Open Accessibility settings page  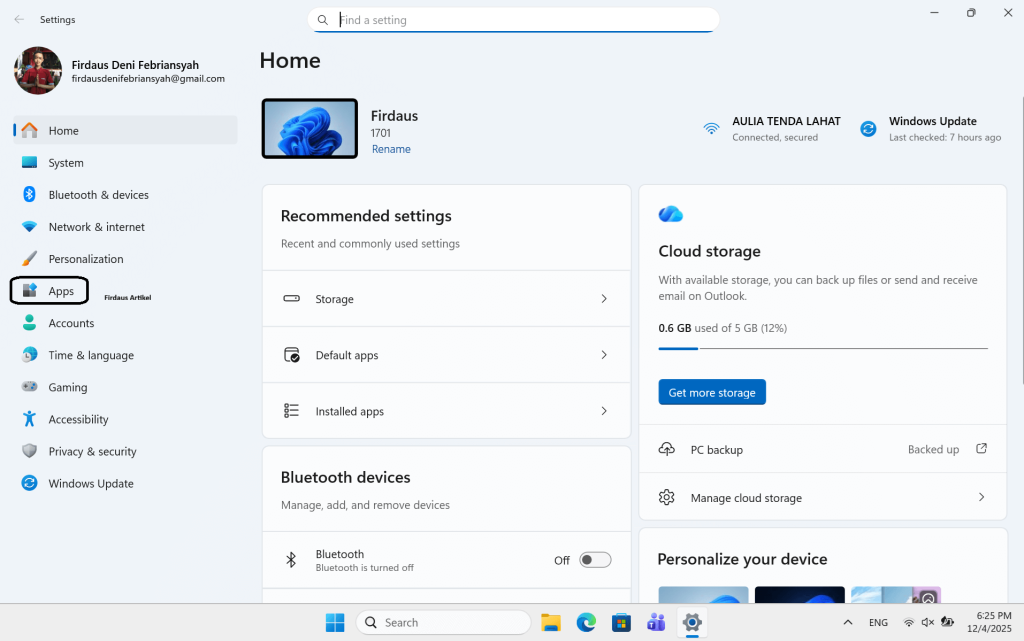pos(125,418)
